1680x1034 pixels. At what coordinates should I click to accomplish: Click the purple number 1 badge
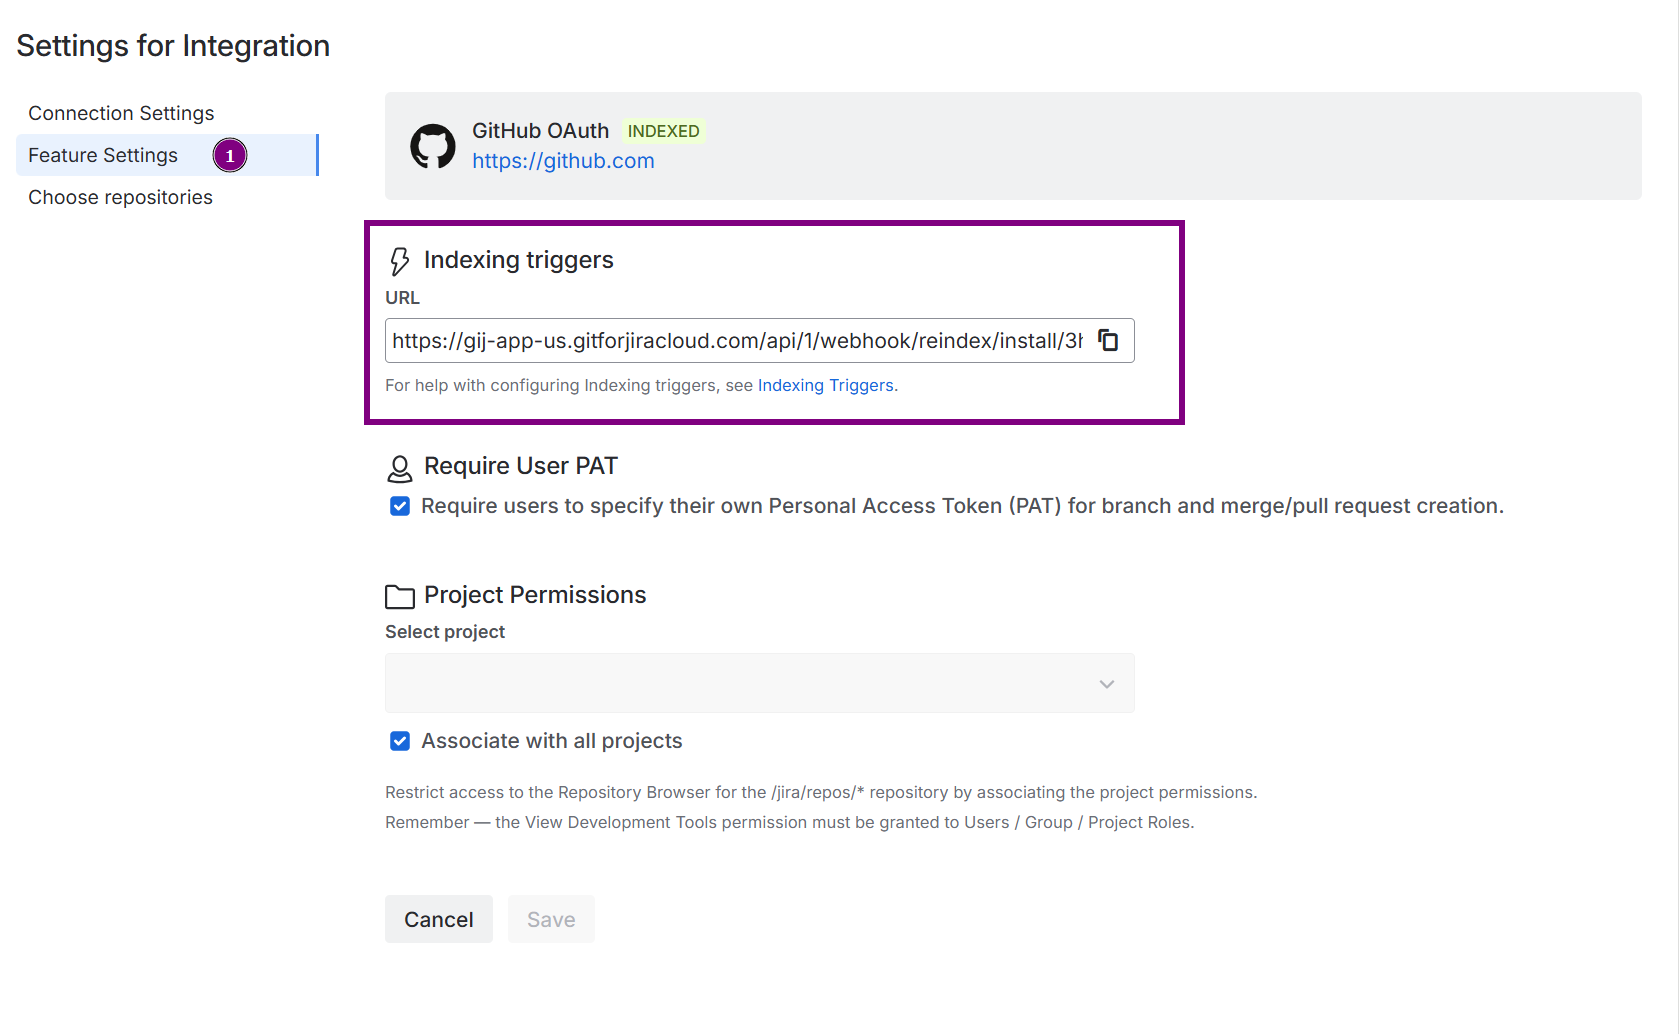coord(230,156)
